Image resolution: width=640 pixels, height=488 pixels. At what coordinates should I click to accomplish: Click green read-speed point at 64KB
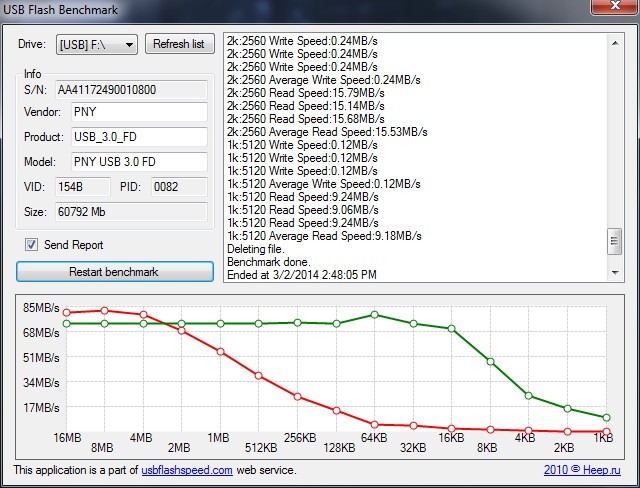click(x=375, y=315)
